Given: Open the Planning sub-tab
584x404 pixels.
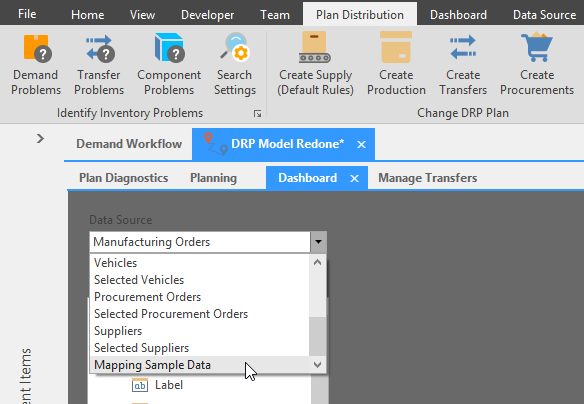Looking at the screenshot, I should pyautogui.click(x=213, y=178).
